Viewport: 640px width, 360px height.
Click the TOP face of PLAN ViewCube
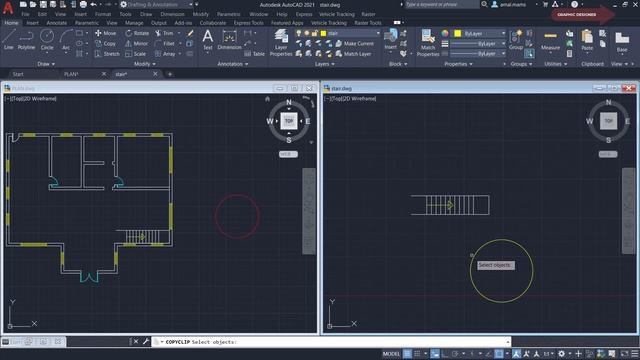289,121
